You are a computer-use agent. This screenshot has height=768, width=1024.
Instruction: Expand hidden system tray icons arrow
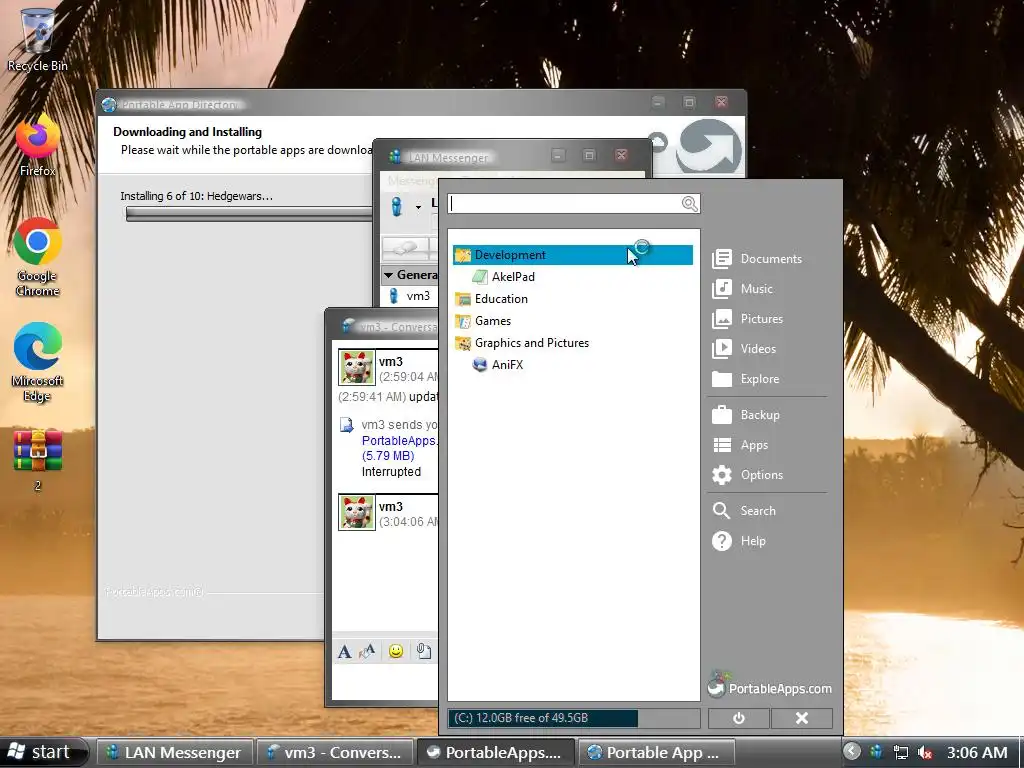pos(852,752)
